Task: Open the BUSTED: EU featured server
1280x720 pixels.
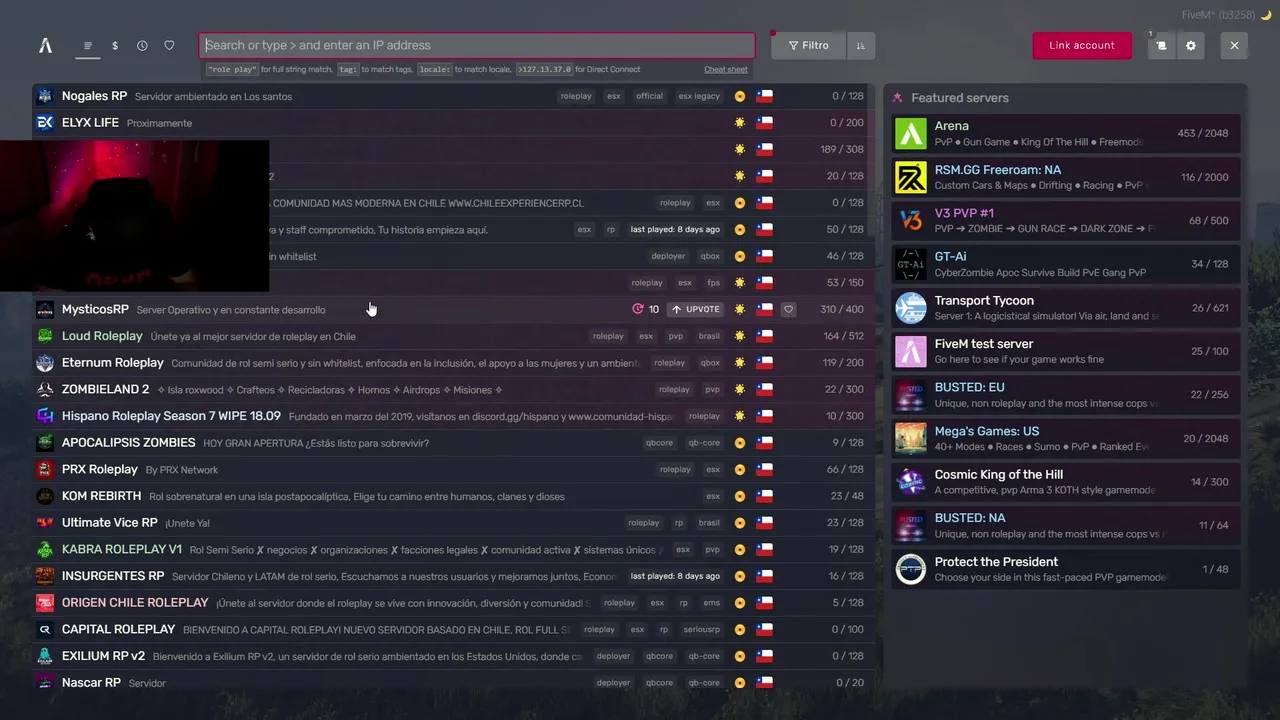Action: tap(1066, 395)
